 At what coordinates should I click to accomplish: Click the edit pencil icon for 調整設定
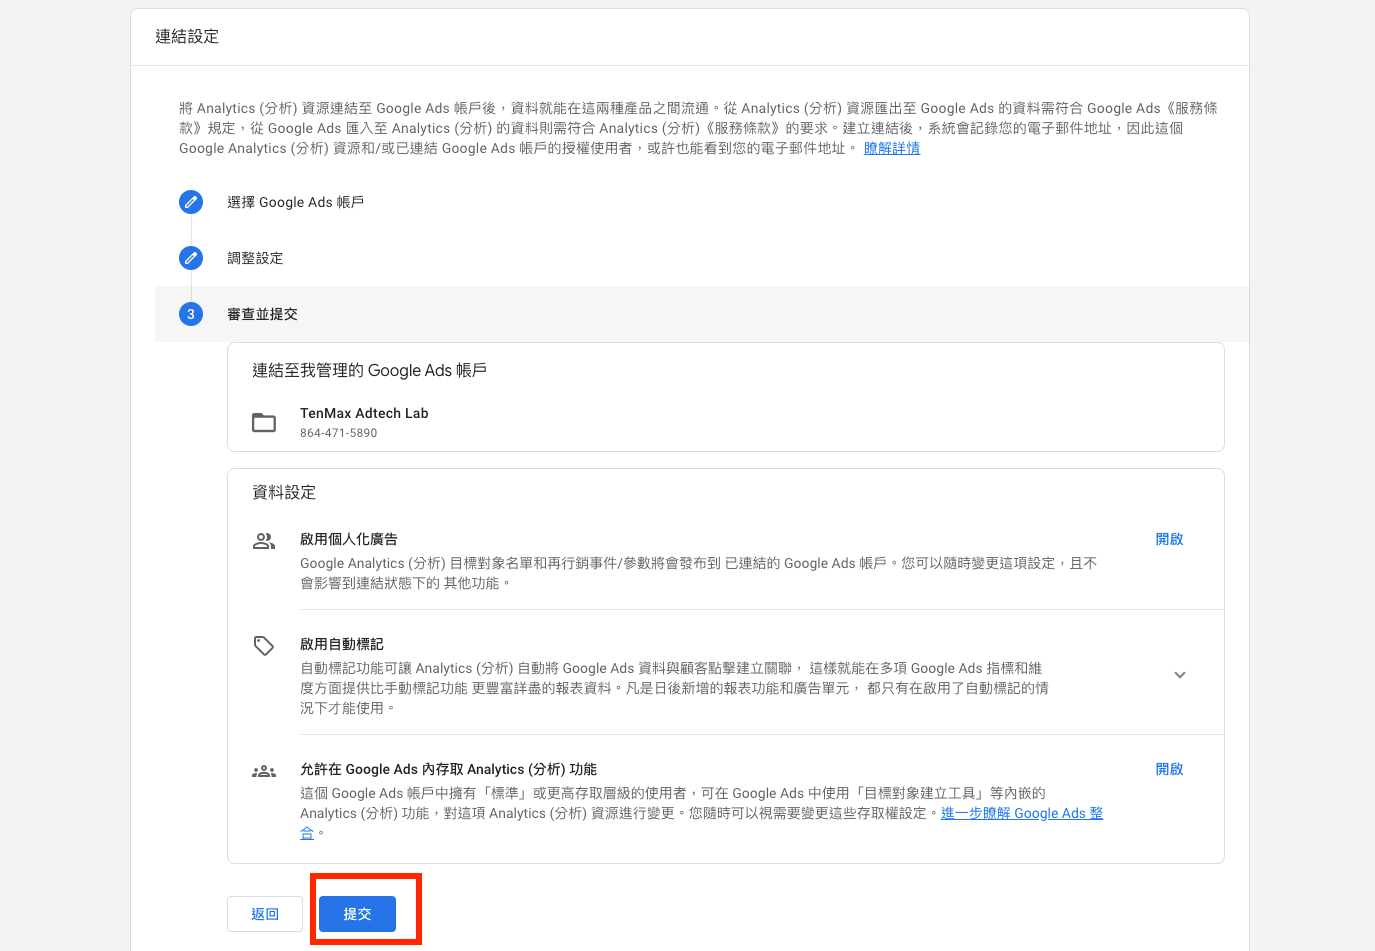click(x=191, y=258)
